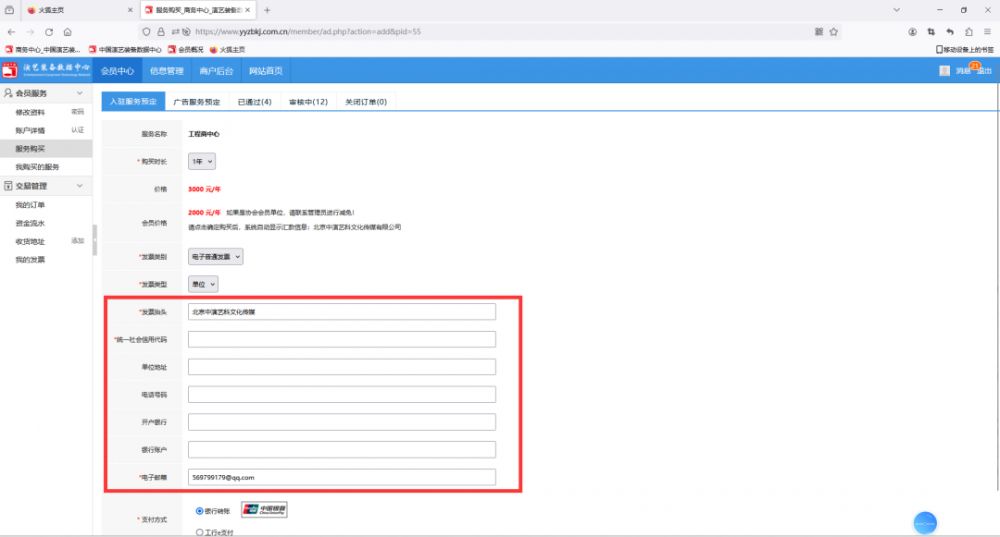Click 我的订单 in the sidebar
This screenshot has height=537, width=1000.
point(30,205)
